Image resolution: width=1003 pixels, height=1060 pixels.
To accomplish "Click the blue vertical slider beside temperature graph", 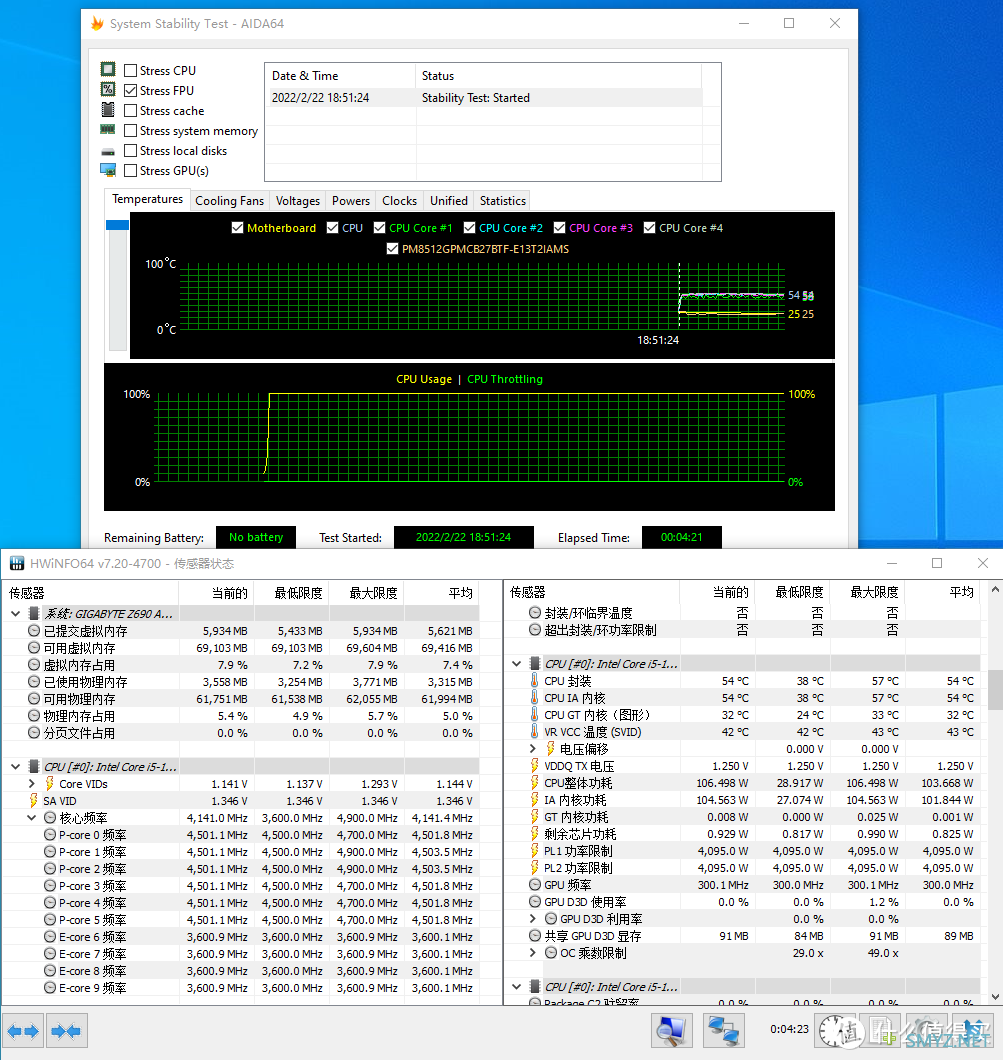I will click(x=117, y=225).
